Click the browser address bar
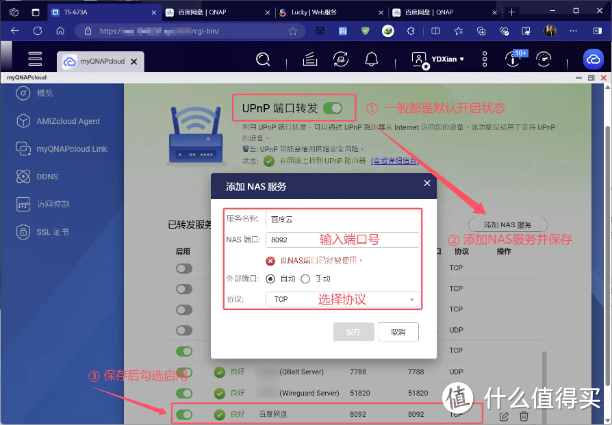The width and height of the screenshot is (612, 425). (x=190, y=31)
